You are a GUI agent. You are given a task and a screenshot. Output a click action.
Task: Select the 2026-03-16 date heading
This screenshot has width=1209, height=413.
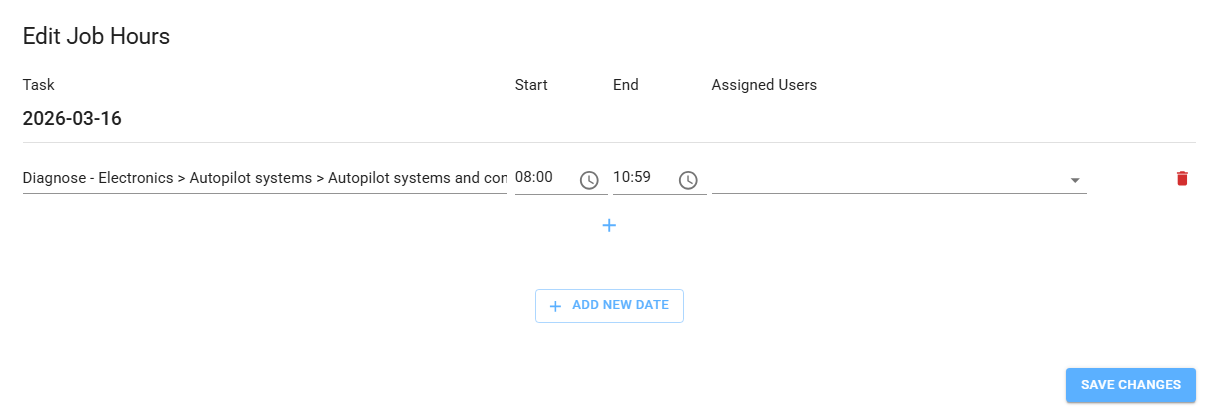coord(72,119)
